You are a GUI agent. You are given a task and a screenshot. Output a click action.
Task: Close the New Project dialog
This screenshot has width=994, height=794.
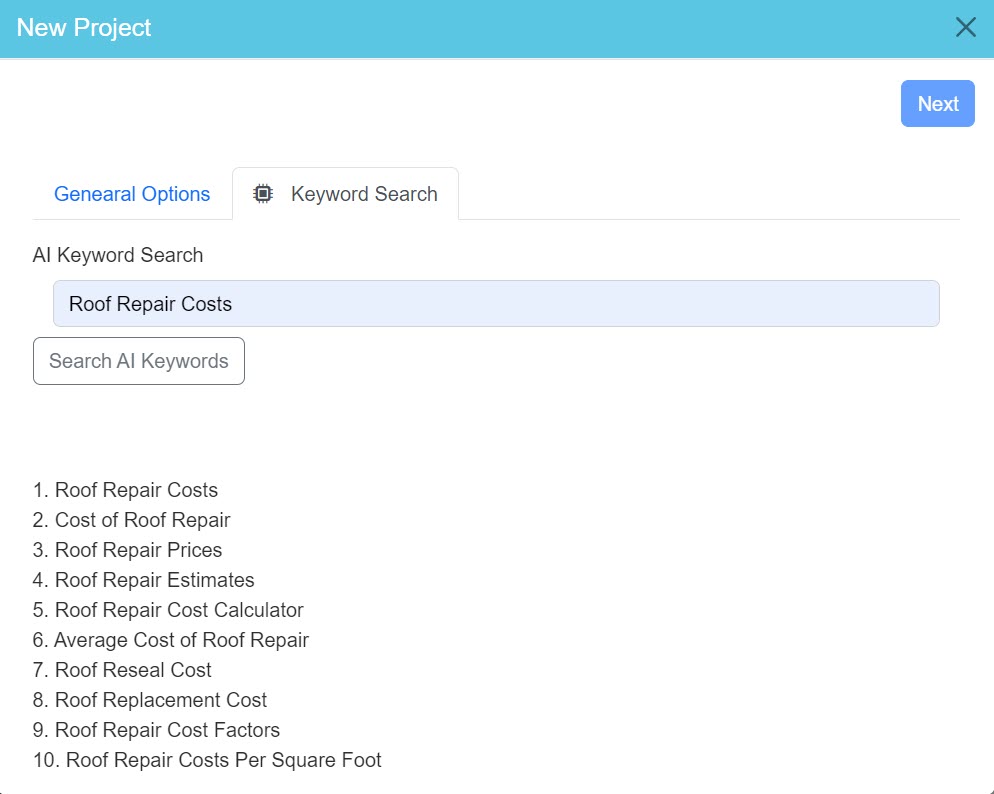965,27
